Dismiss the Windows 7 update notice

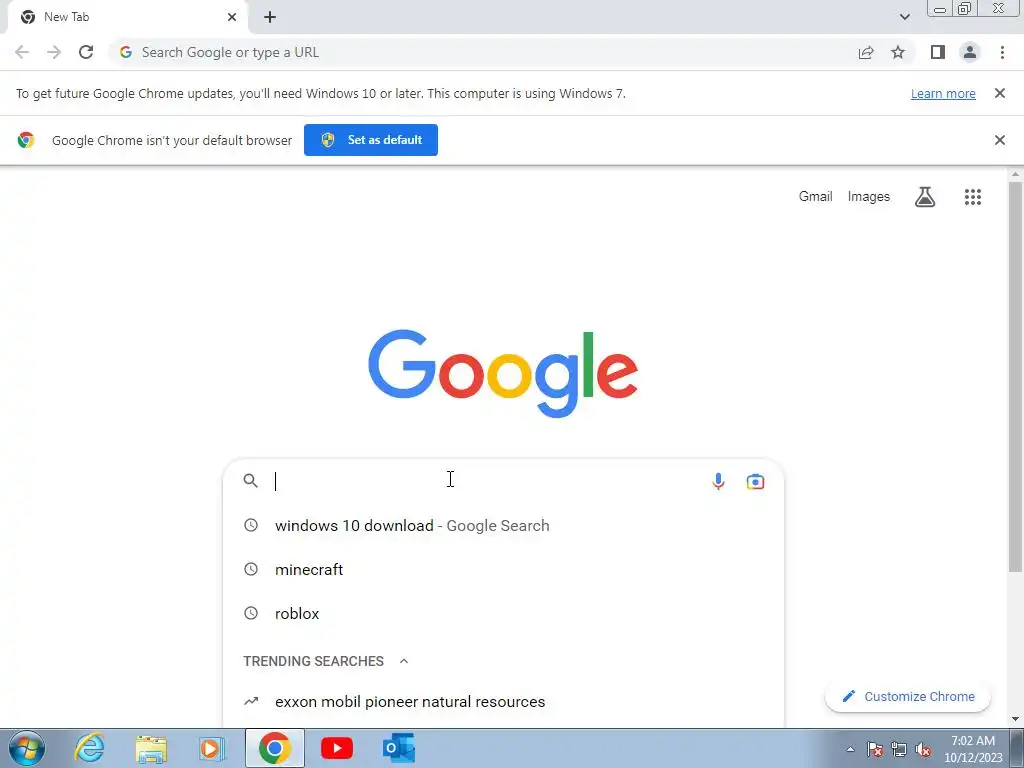999,93
